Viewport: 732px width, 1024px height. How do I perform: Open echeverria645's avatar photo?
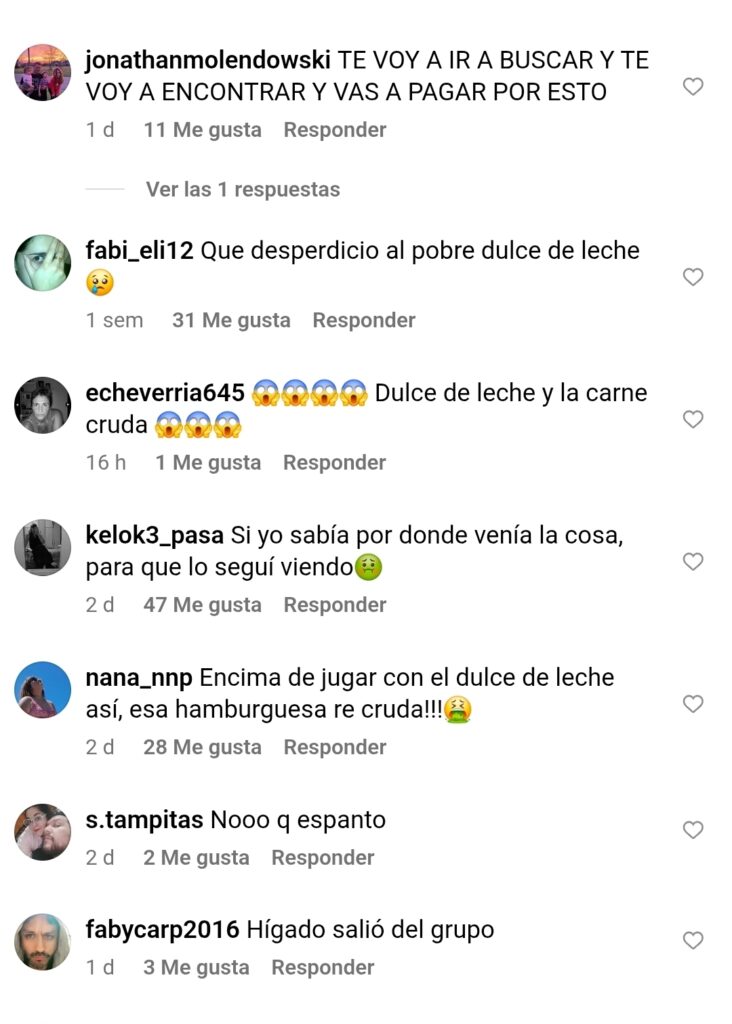tap(42, 405)
